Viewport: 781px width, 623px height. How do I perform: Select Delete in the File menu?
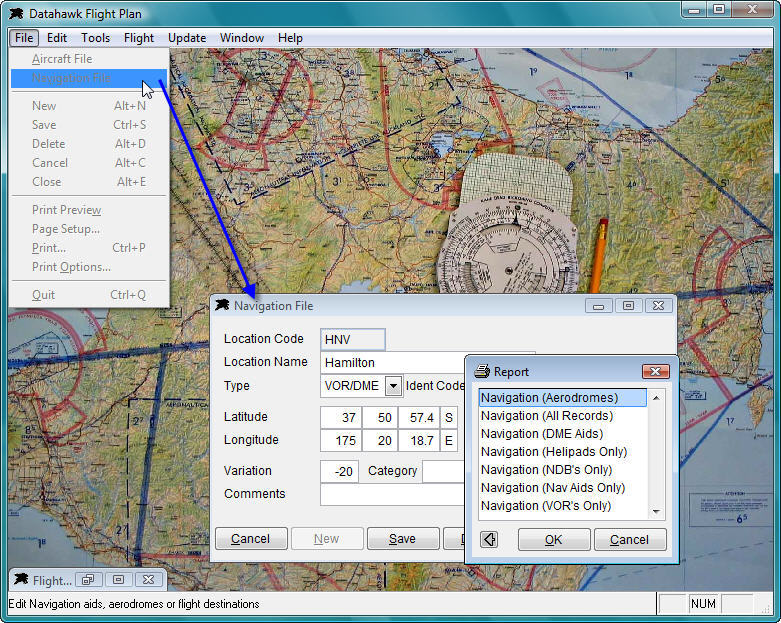(x=89, y=144)
